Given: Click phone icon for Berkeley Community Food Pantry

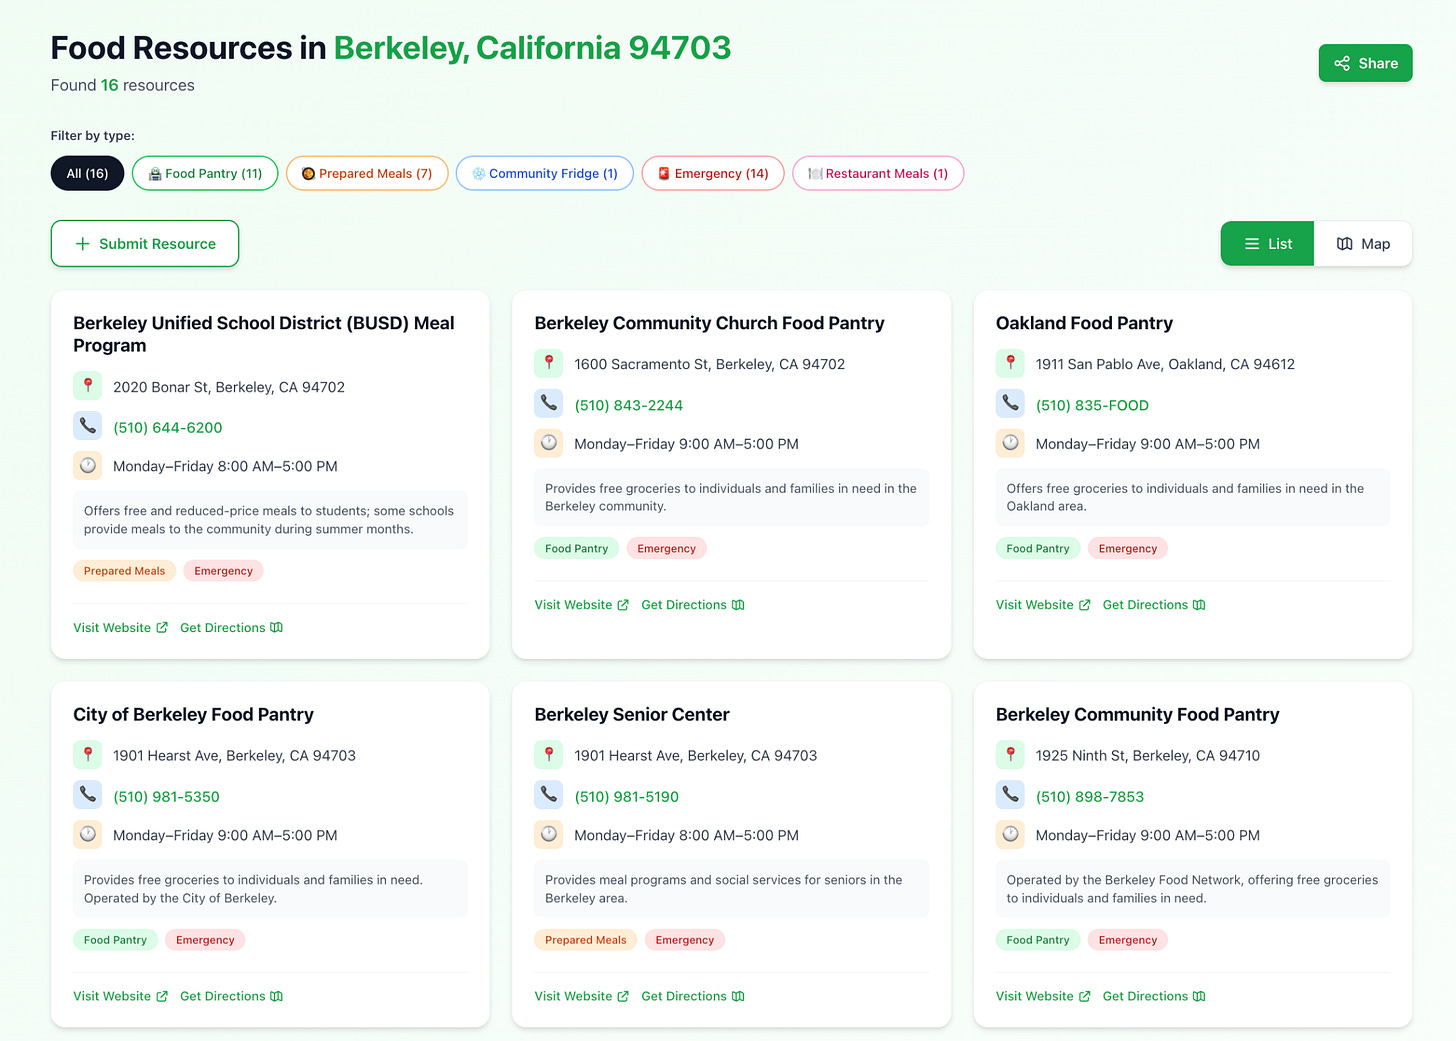Looking at the screenshot, I should [1010, 795].
